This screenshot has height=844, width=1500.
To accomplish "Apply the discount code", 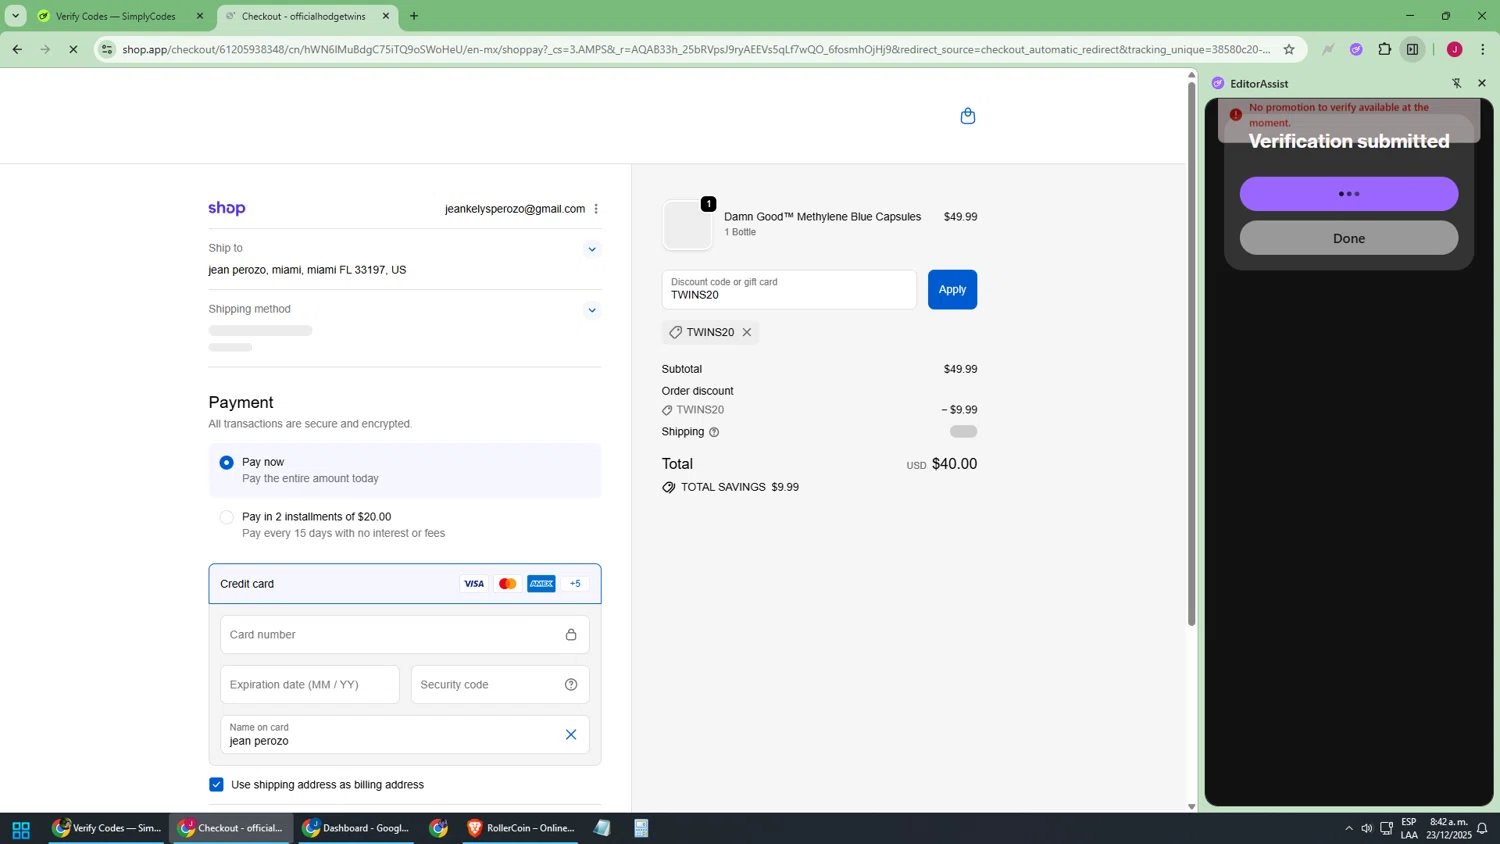I will pyautogui.click(x=952, y=289).
